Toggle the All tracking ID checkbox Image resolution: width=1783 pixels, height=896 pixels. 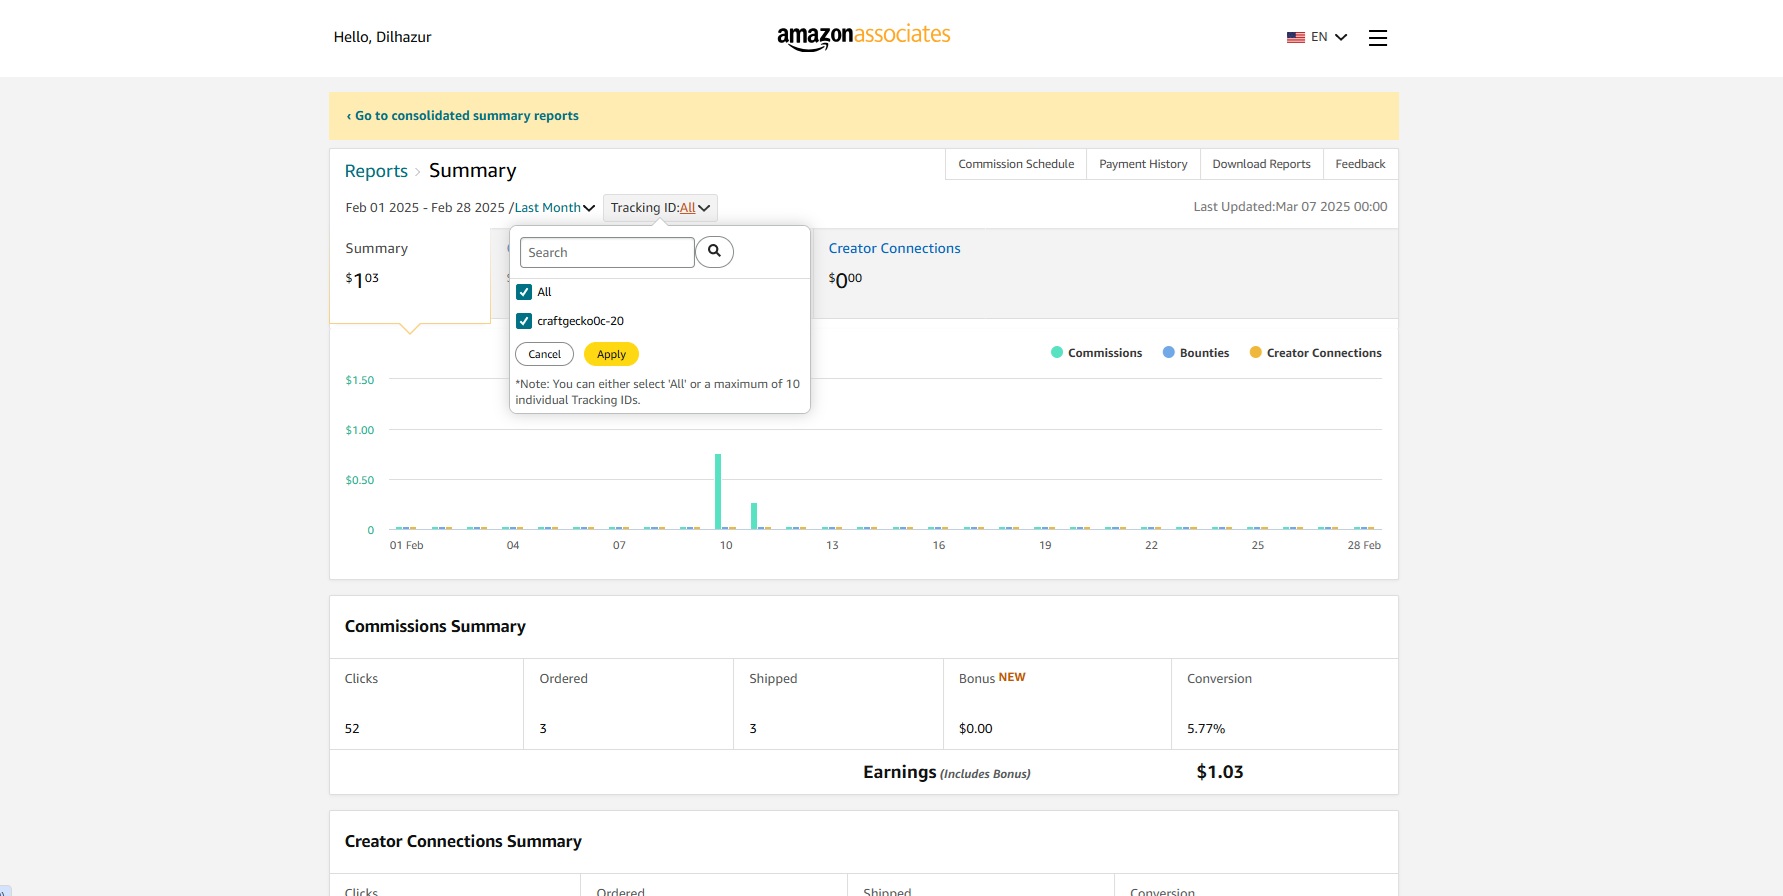pos(524,292)
